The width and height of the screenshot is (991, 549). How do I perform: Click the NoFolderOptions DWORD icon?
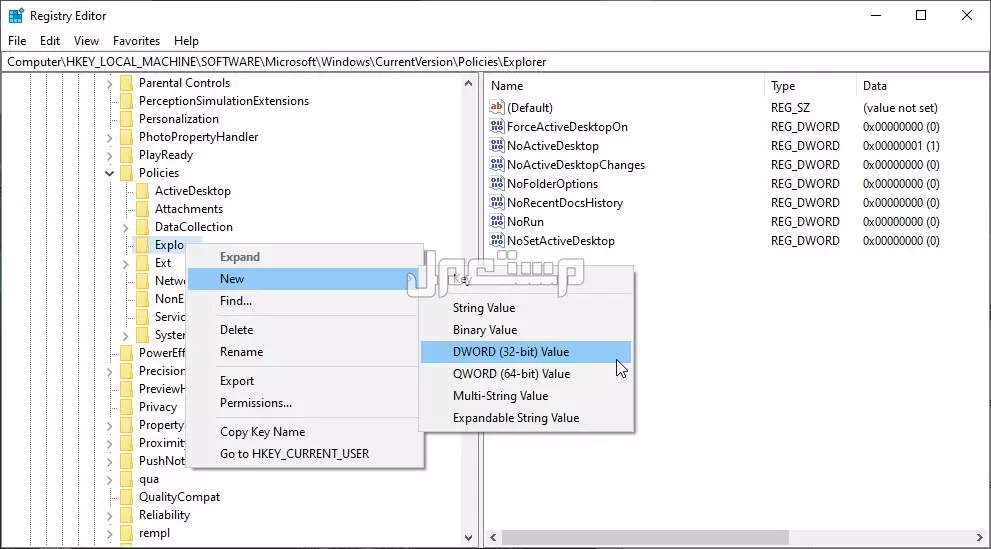pos(497,183)
